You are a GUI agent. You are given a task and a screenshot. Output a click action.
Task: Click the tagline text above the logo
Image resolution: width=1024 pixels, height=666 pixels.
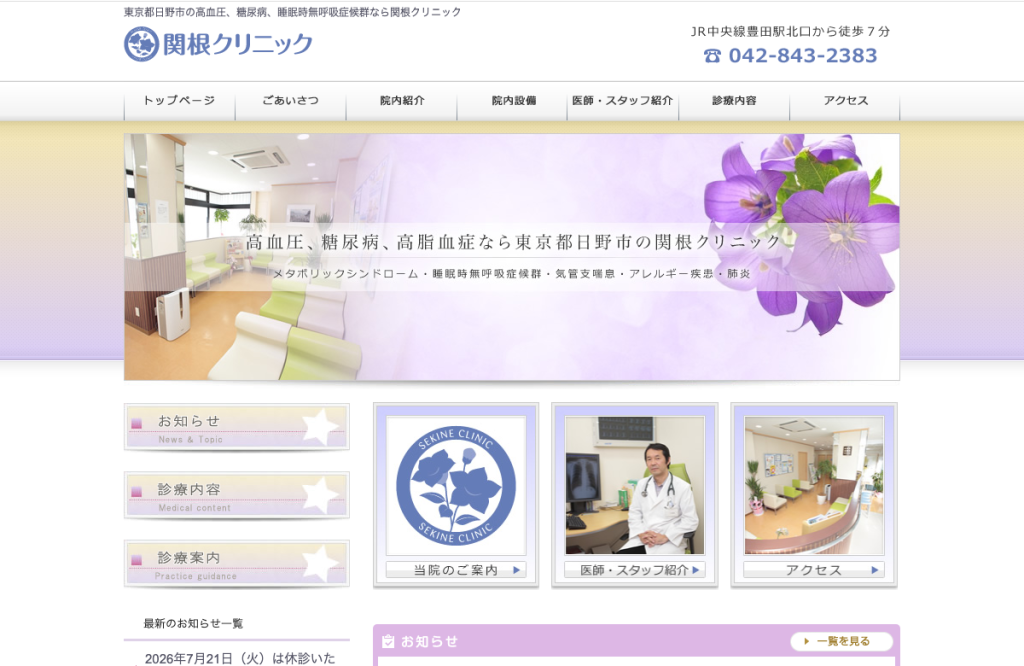click(x=293, y=12)
